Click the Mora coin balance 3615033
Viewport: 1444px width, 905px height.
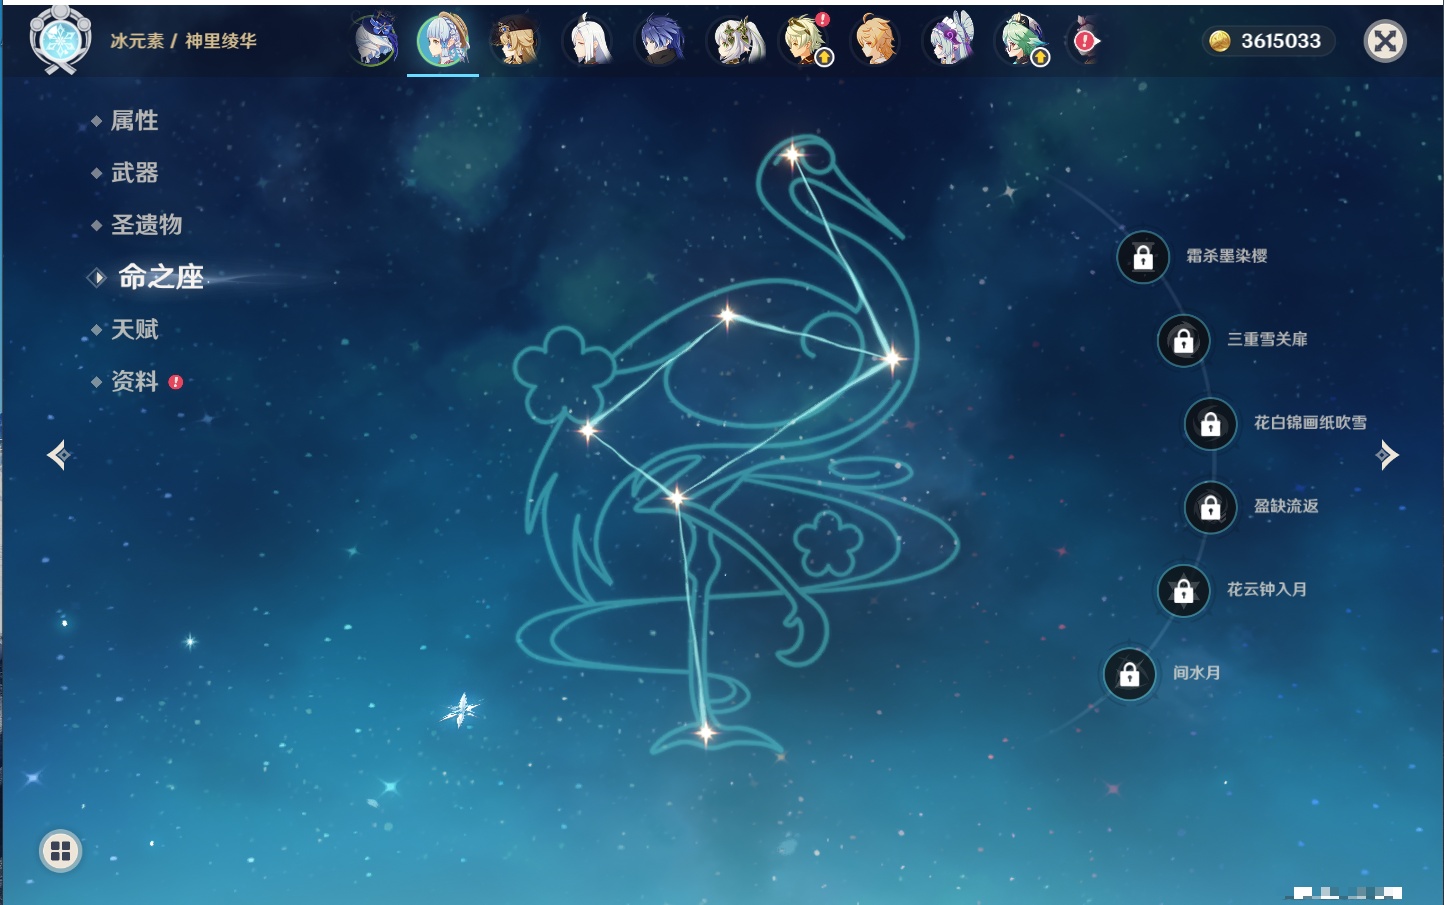(1267, 41)
